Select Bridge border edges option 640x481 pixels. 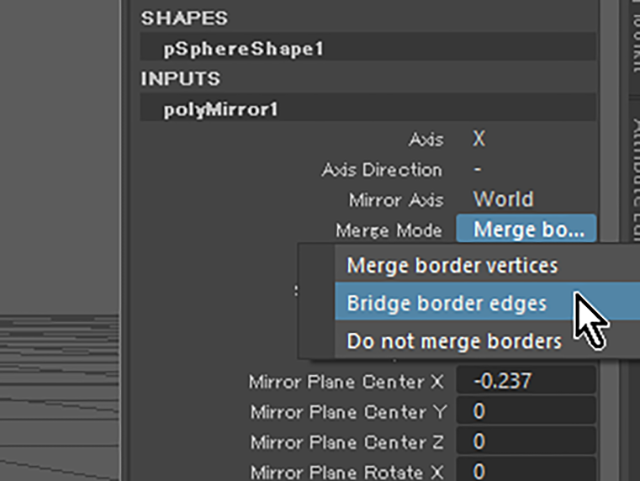pos(446,304)
